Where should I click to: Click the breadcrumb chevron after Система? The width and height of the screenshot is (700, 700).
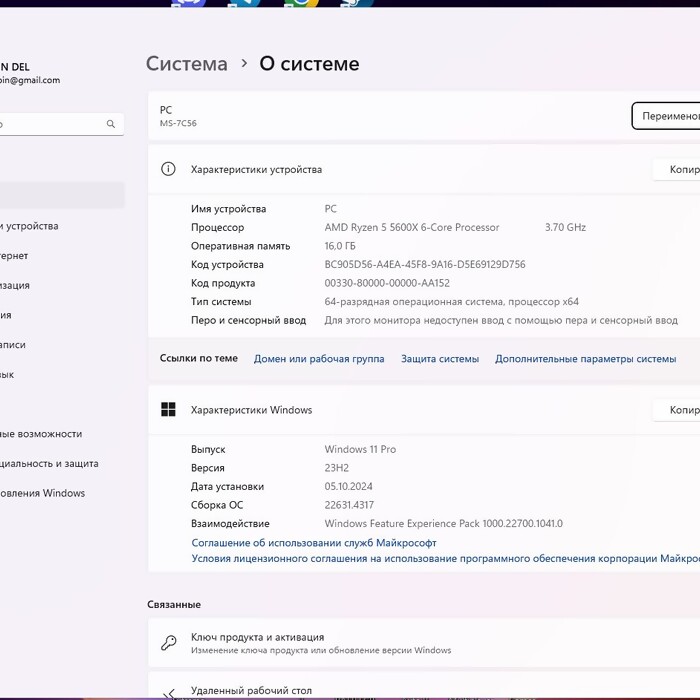pos(244,63)
